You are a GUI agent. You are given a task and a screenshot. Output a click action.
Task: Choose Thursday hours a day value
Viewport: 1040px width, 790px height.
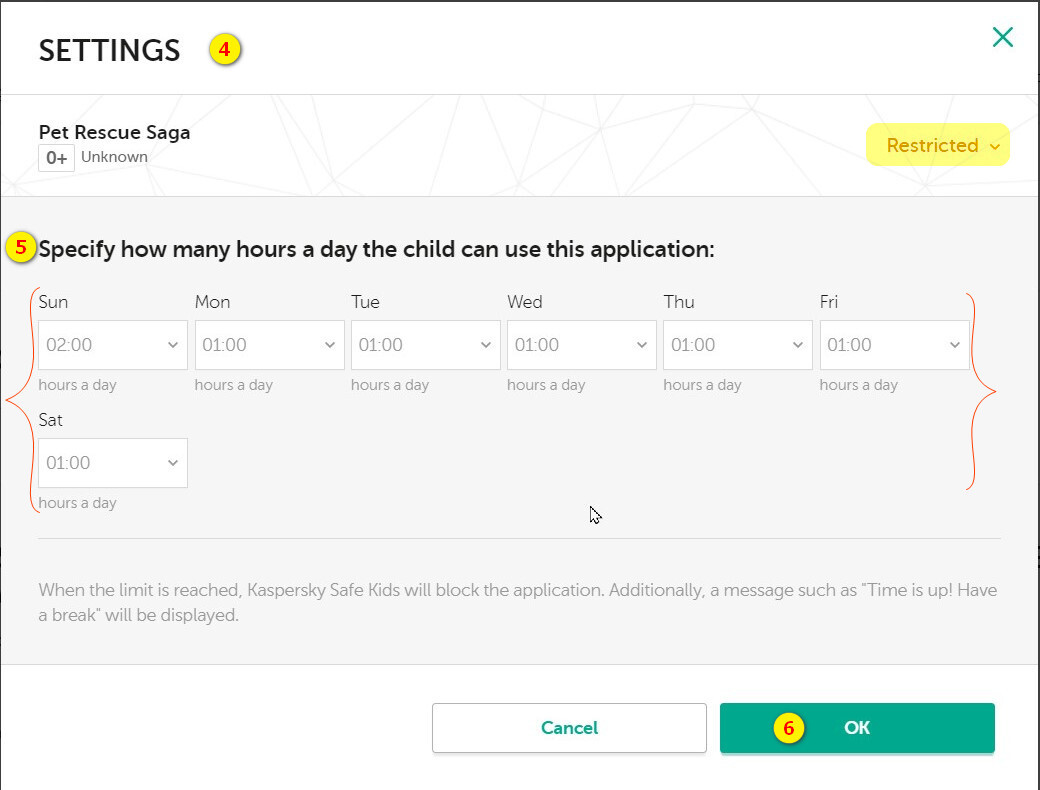[737, 345]
